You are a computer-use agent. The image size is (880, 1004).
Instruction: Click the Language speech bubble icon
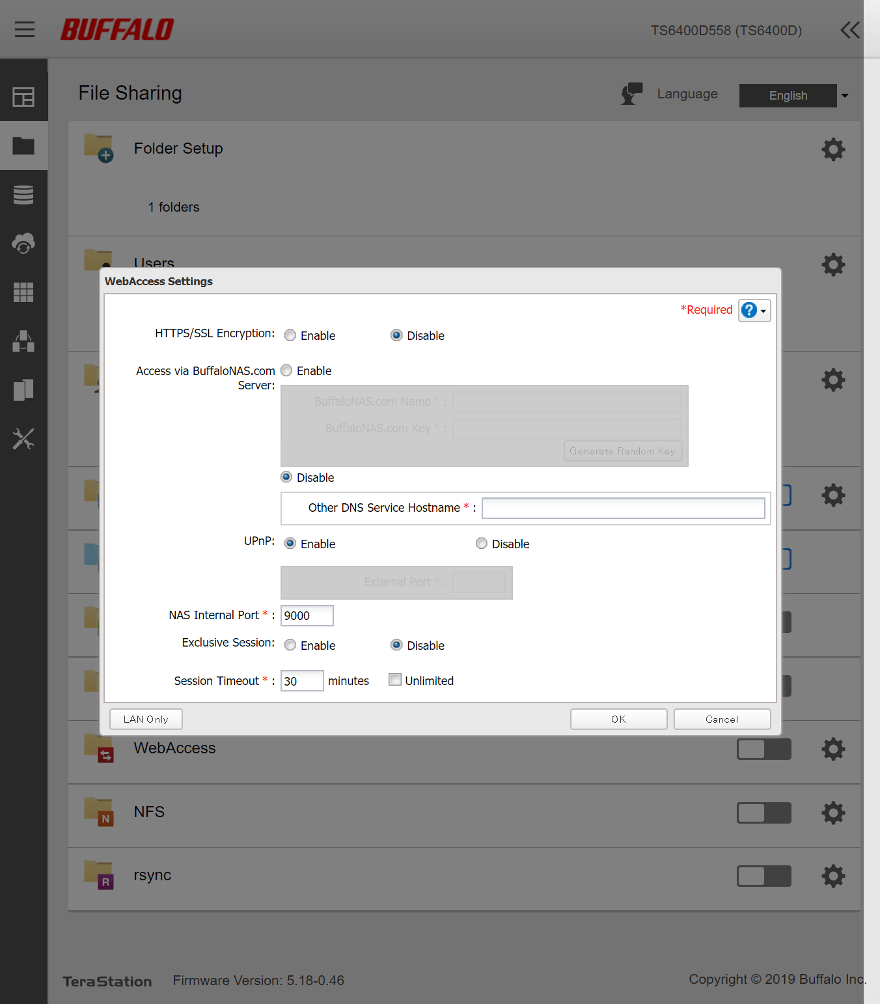tap(632, 93)
